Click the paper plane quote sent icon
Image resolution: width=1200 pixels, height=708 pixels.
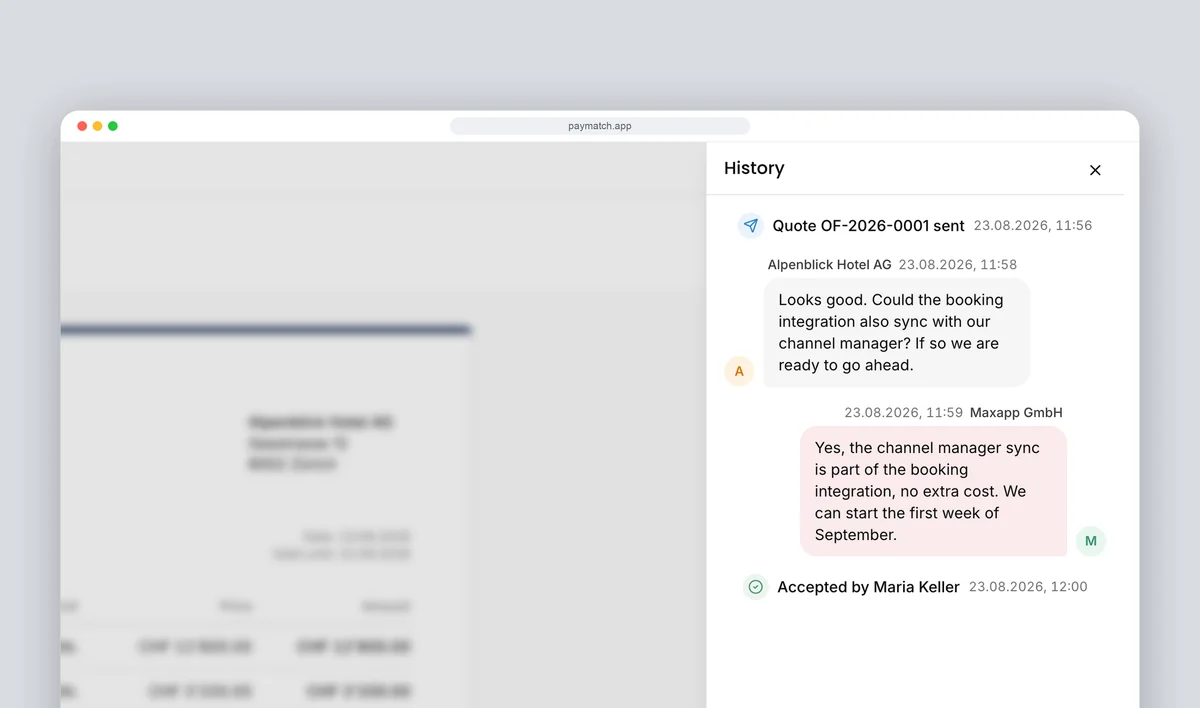[x=751, y=226]
